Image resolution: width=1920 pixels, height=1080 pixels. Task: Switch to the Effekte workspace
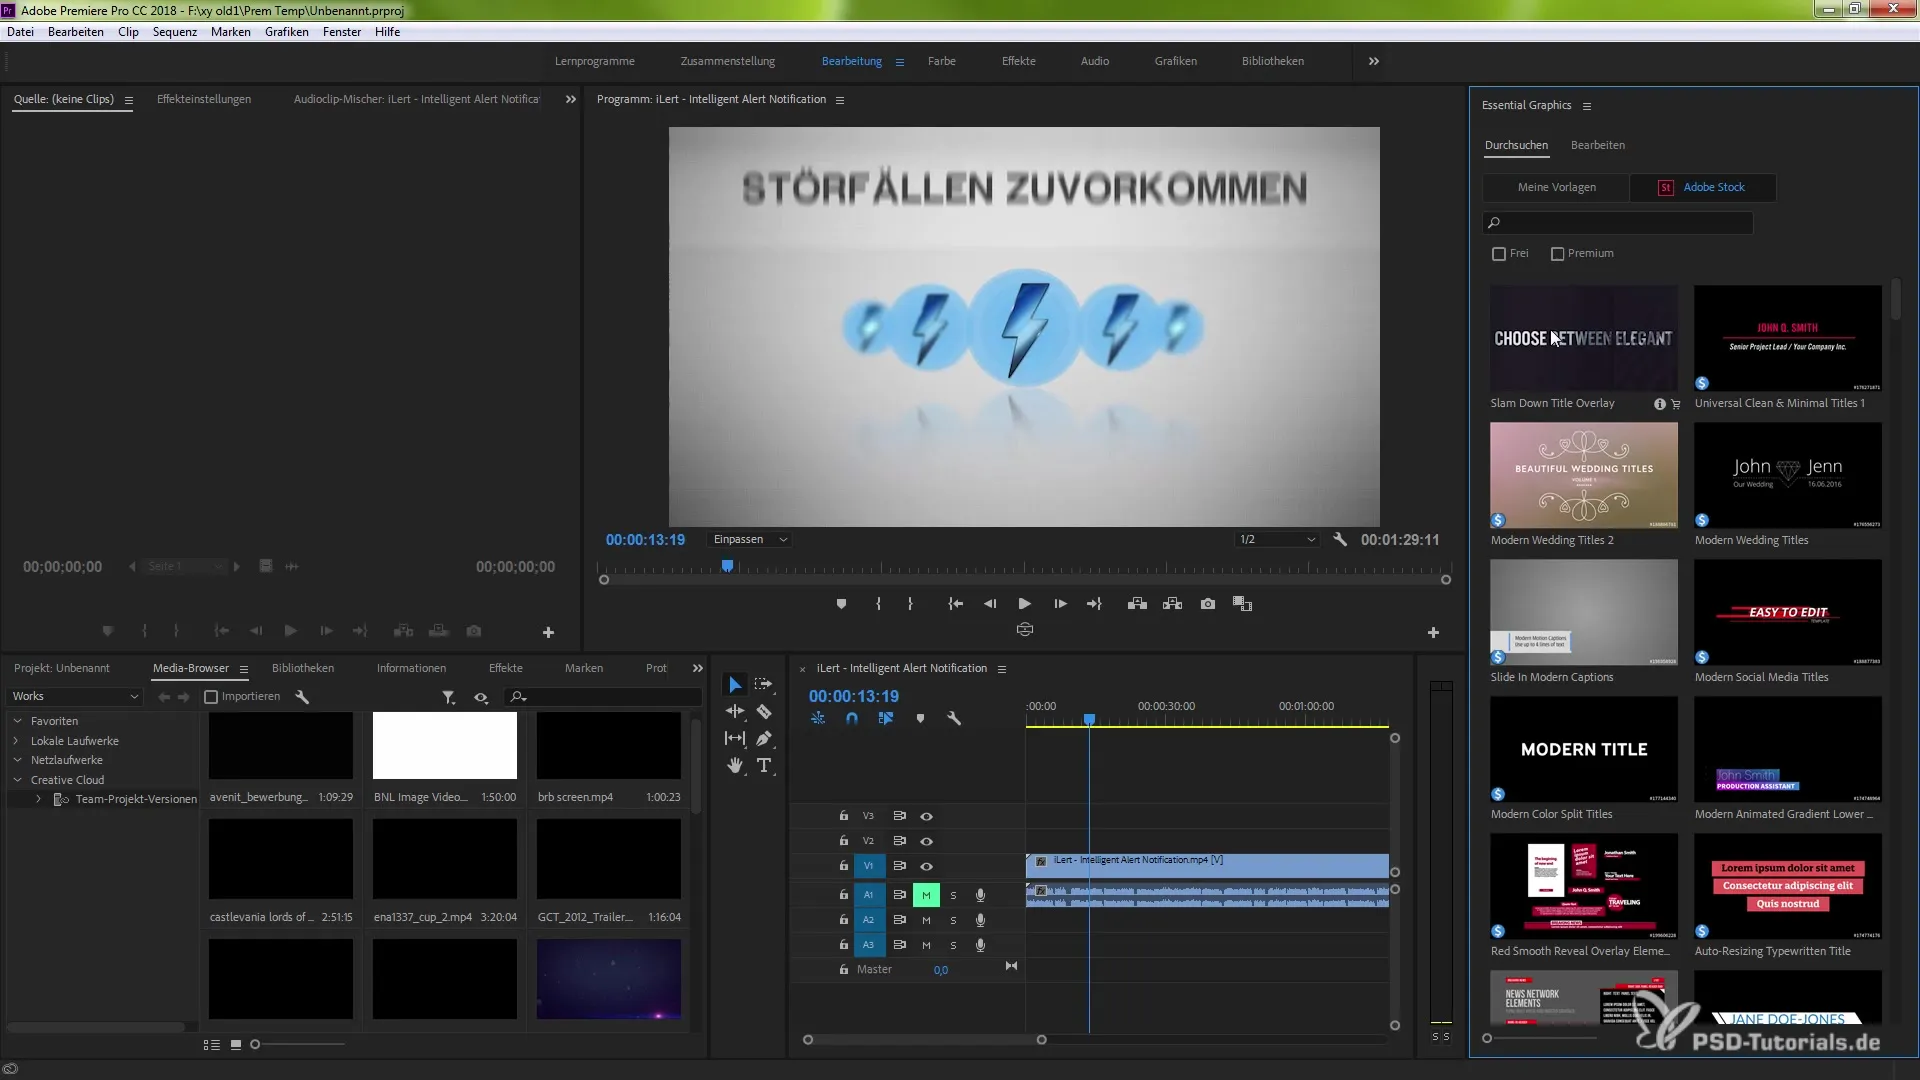1019,61
